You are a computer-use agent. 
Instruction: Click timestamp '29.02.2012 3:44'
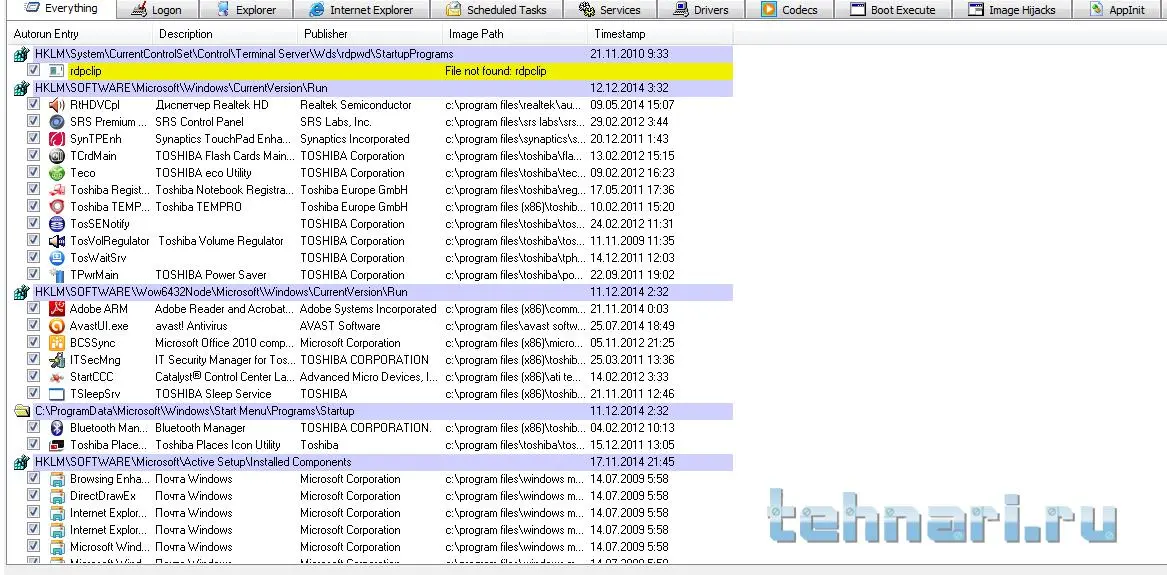[x=629, y=122]
